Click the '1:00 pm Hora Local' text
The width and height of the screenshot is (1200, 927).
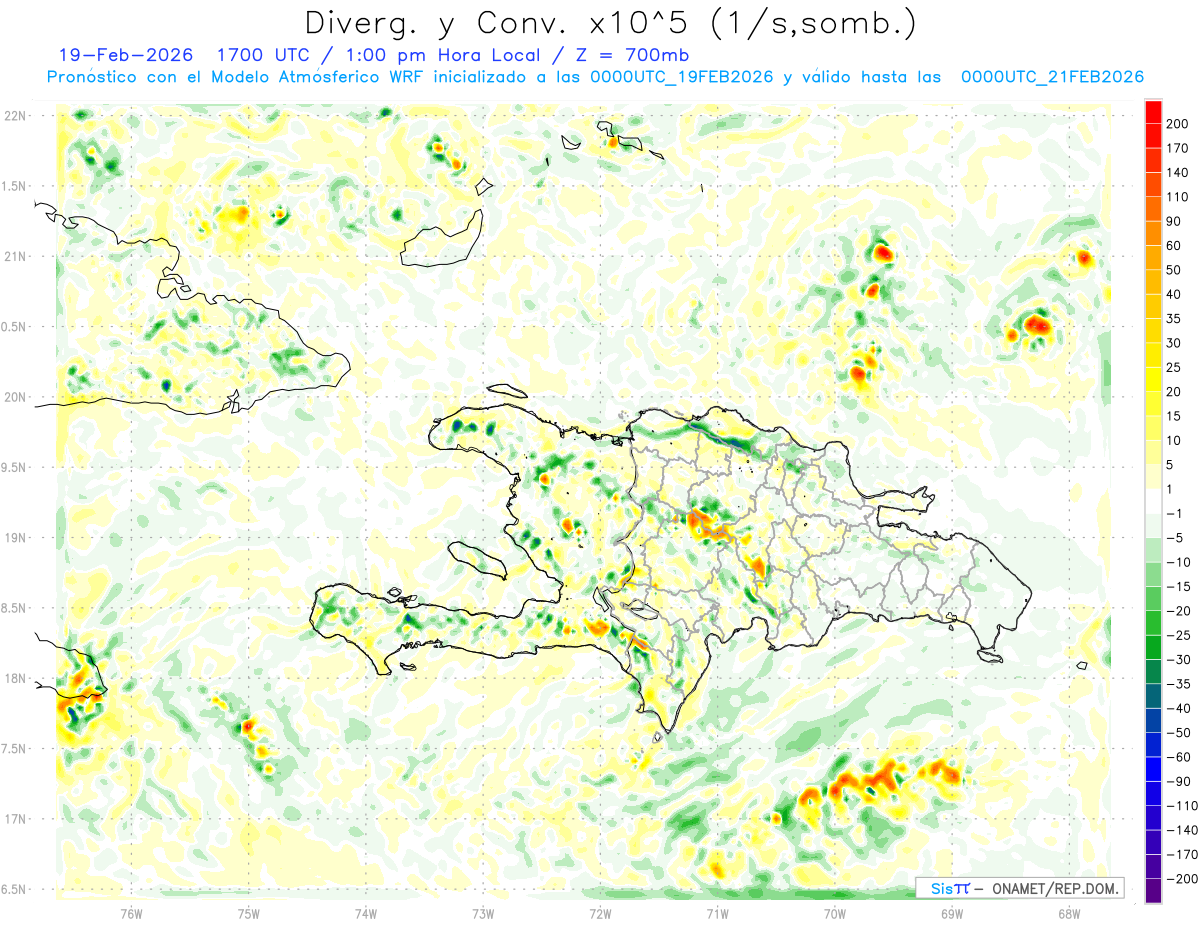coord(441,55)
